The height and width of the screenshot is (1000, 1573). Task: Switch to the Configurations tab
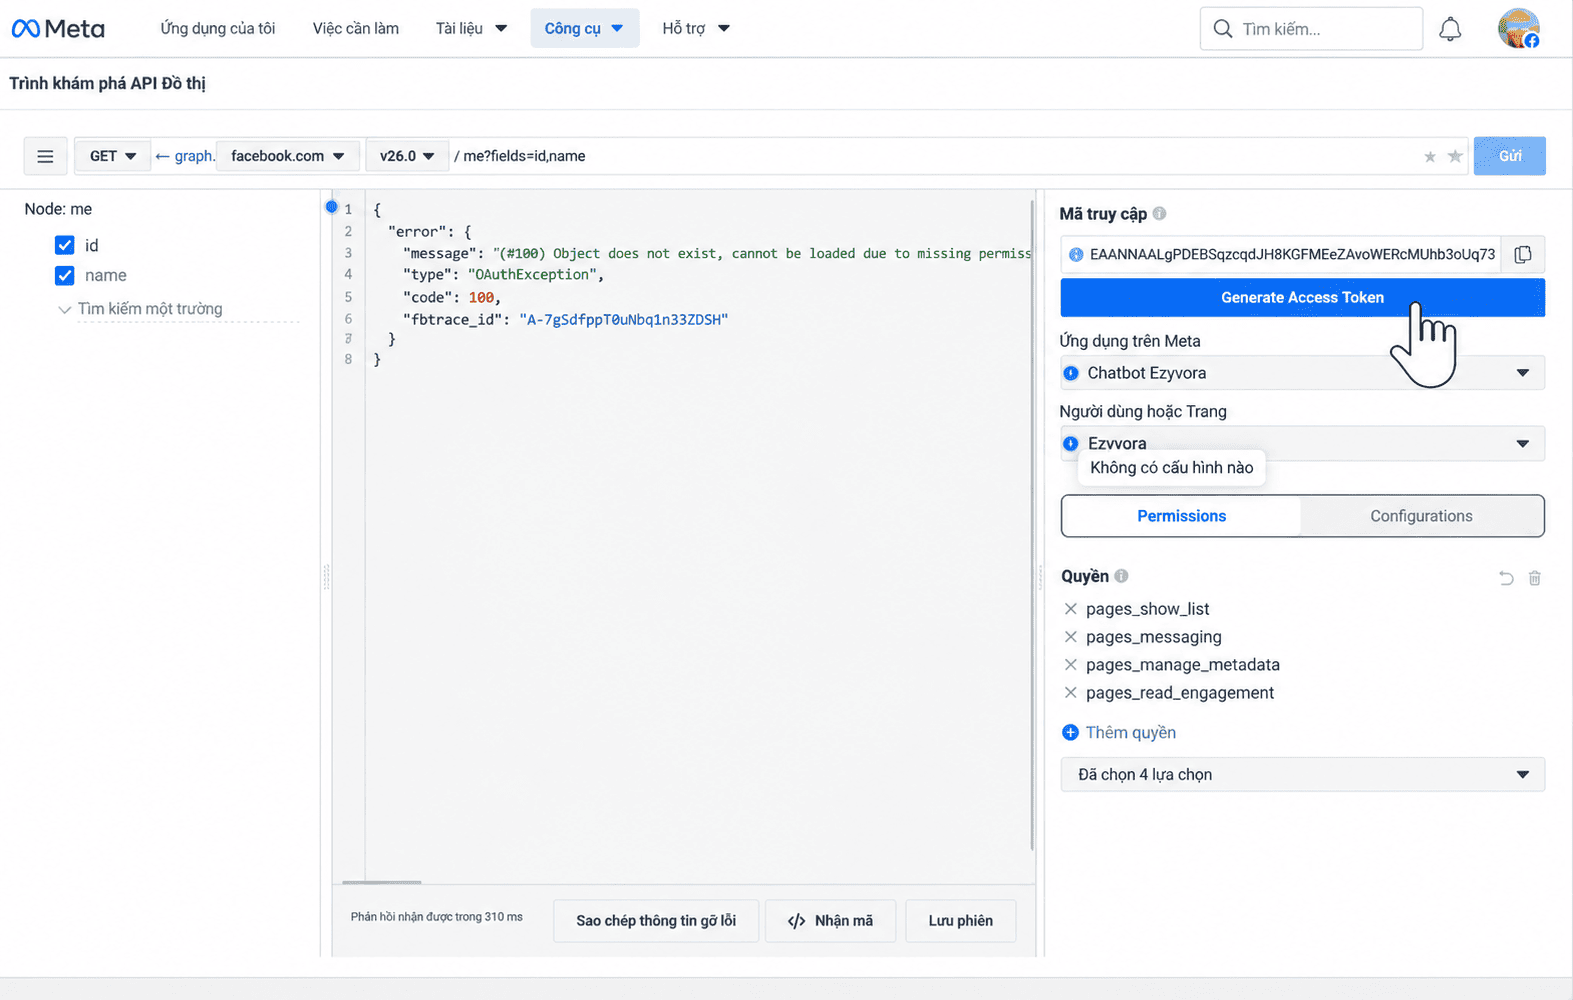point(1421,516)
